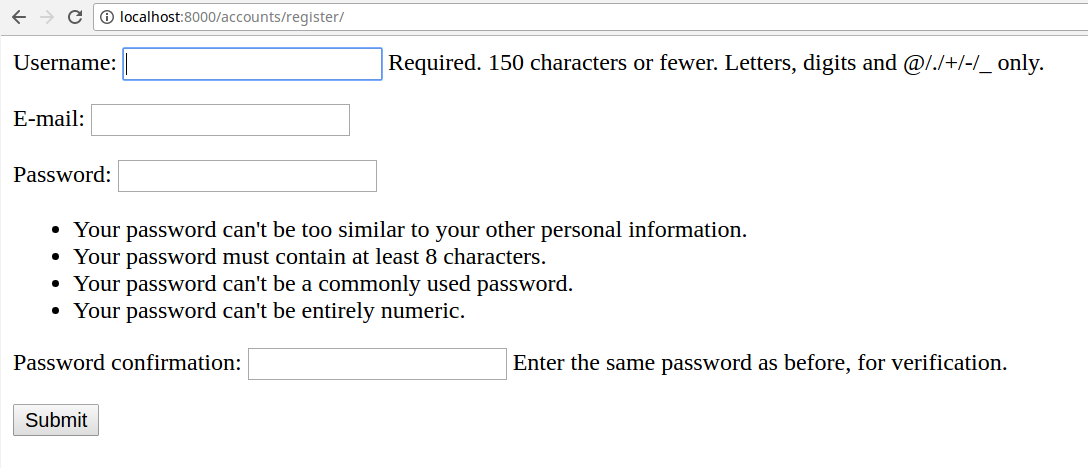Click into the E-mail text box
1088x468 pixels.
(220, 120)
